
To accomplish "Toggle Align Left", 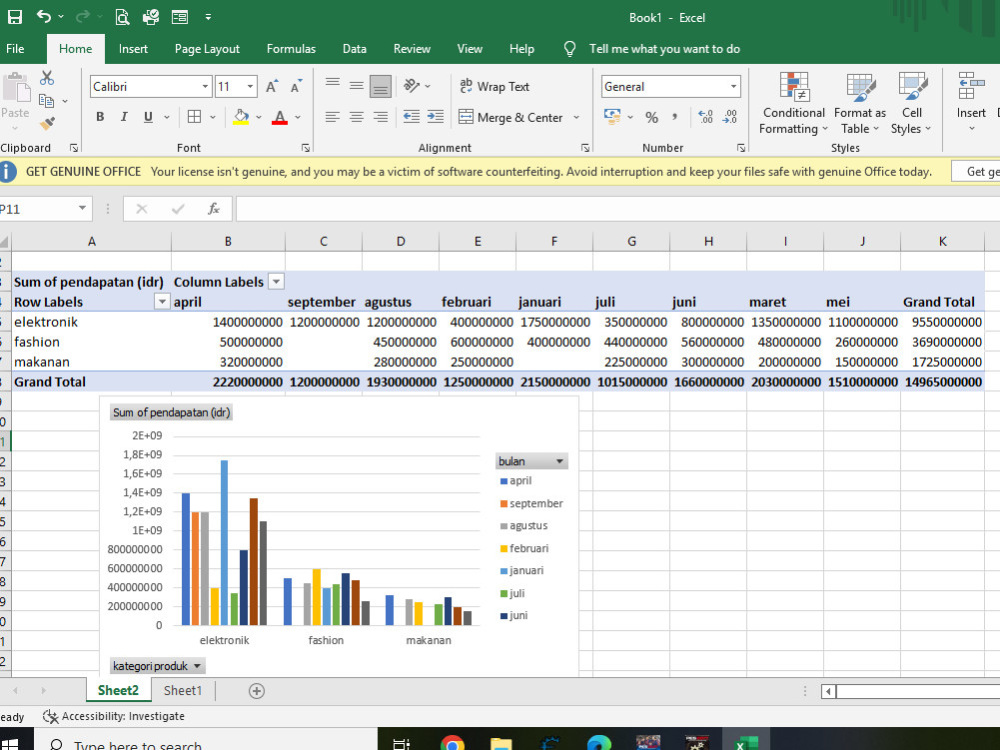I will (x=332, y=117).
